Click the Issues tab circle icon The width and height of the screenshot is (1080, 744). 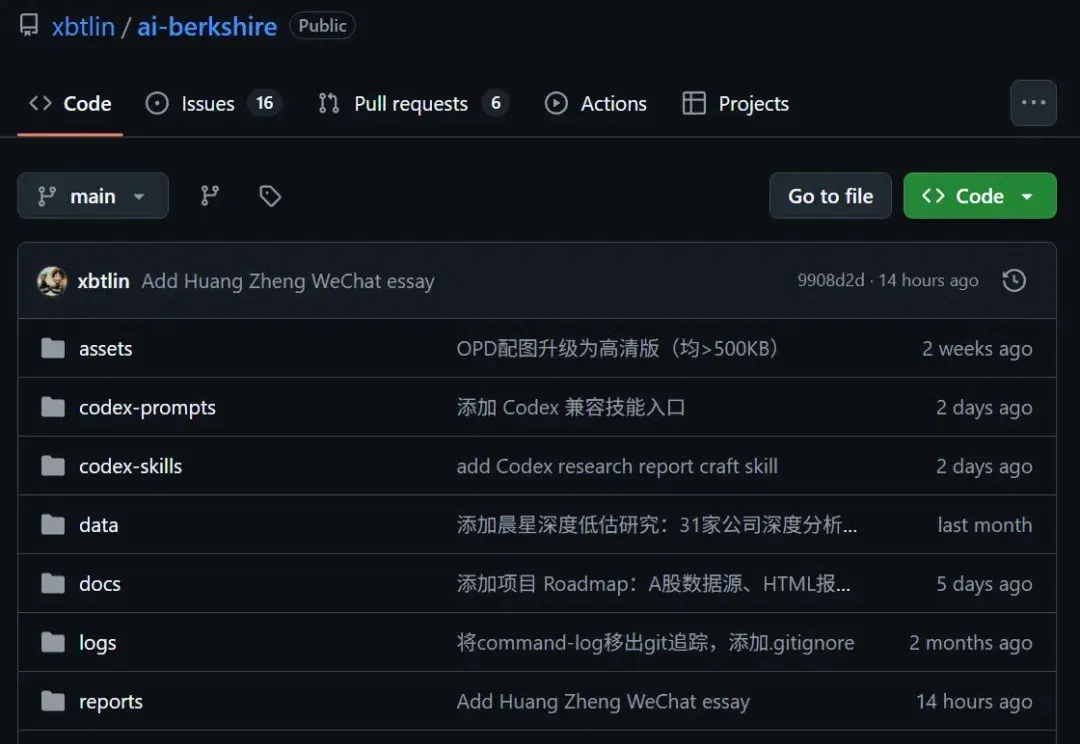[x=157, y=103]
